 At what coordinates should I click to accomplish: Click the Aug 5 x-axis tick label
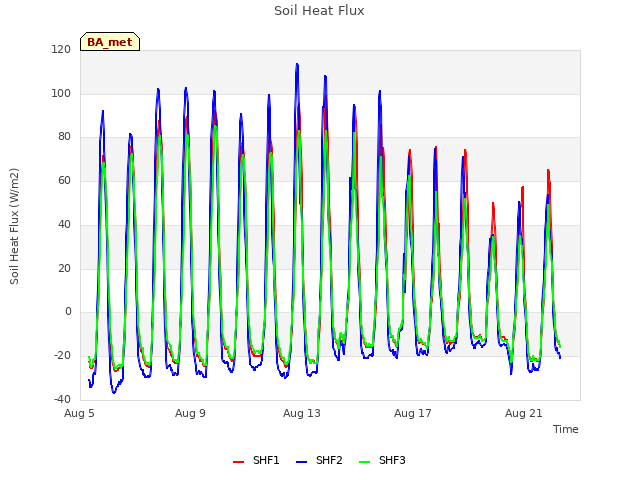(79, 413)
